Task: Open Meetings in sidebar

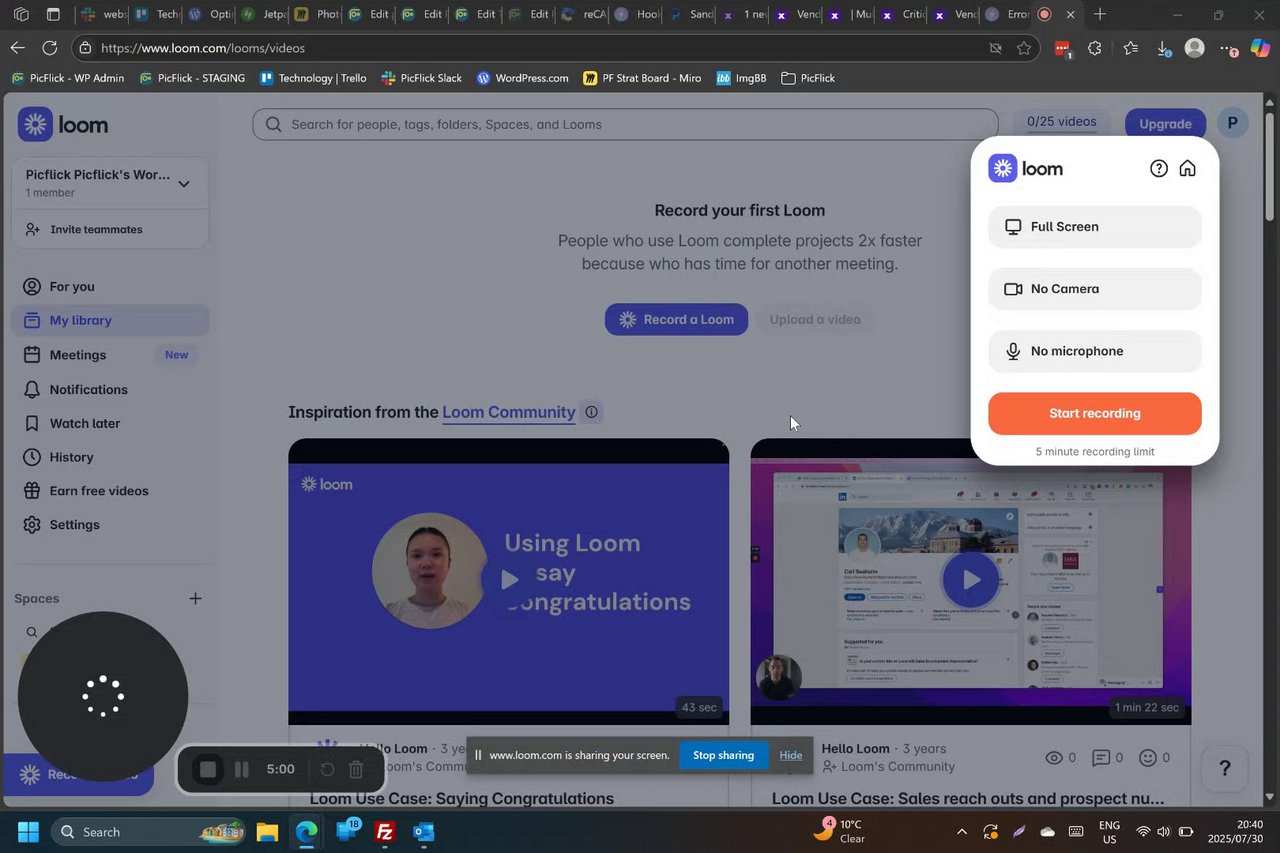Action: coord(110,355)
